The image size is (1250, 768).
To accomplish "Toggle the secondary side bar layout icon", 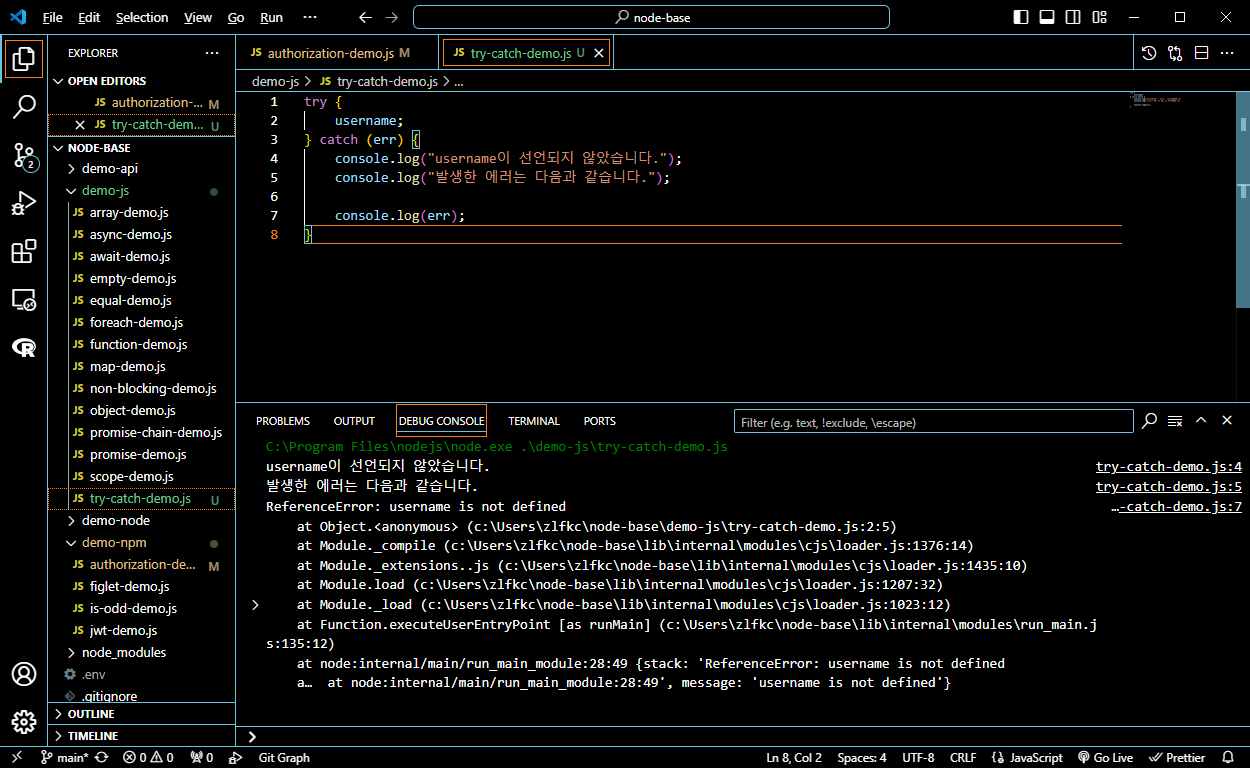I will [1073, 17].
